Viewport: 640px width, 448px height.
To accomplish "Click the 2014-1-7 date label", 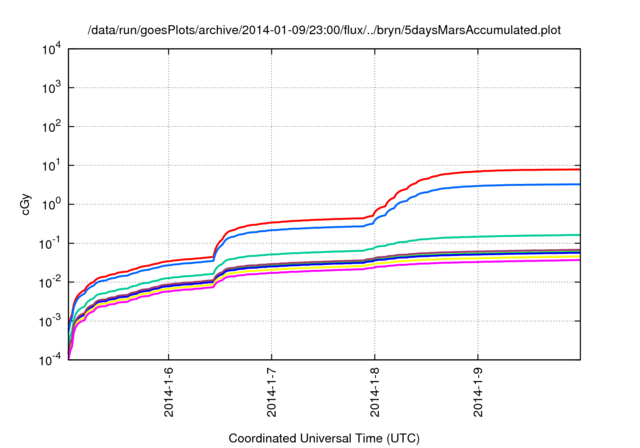I will [271, 392].
